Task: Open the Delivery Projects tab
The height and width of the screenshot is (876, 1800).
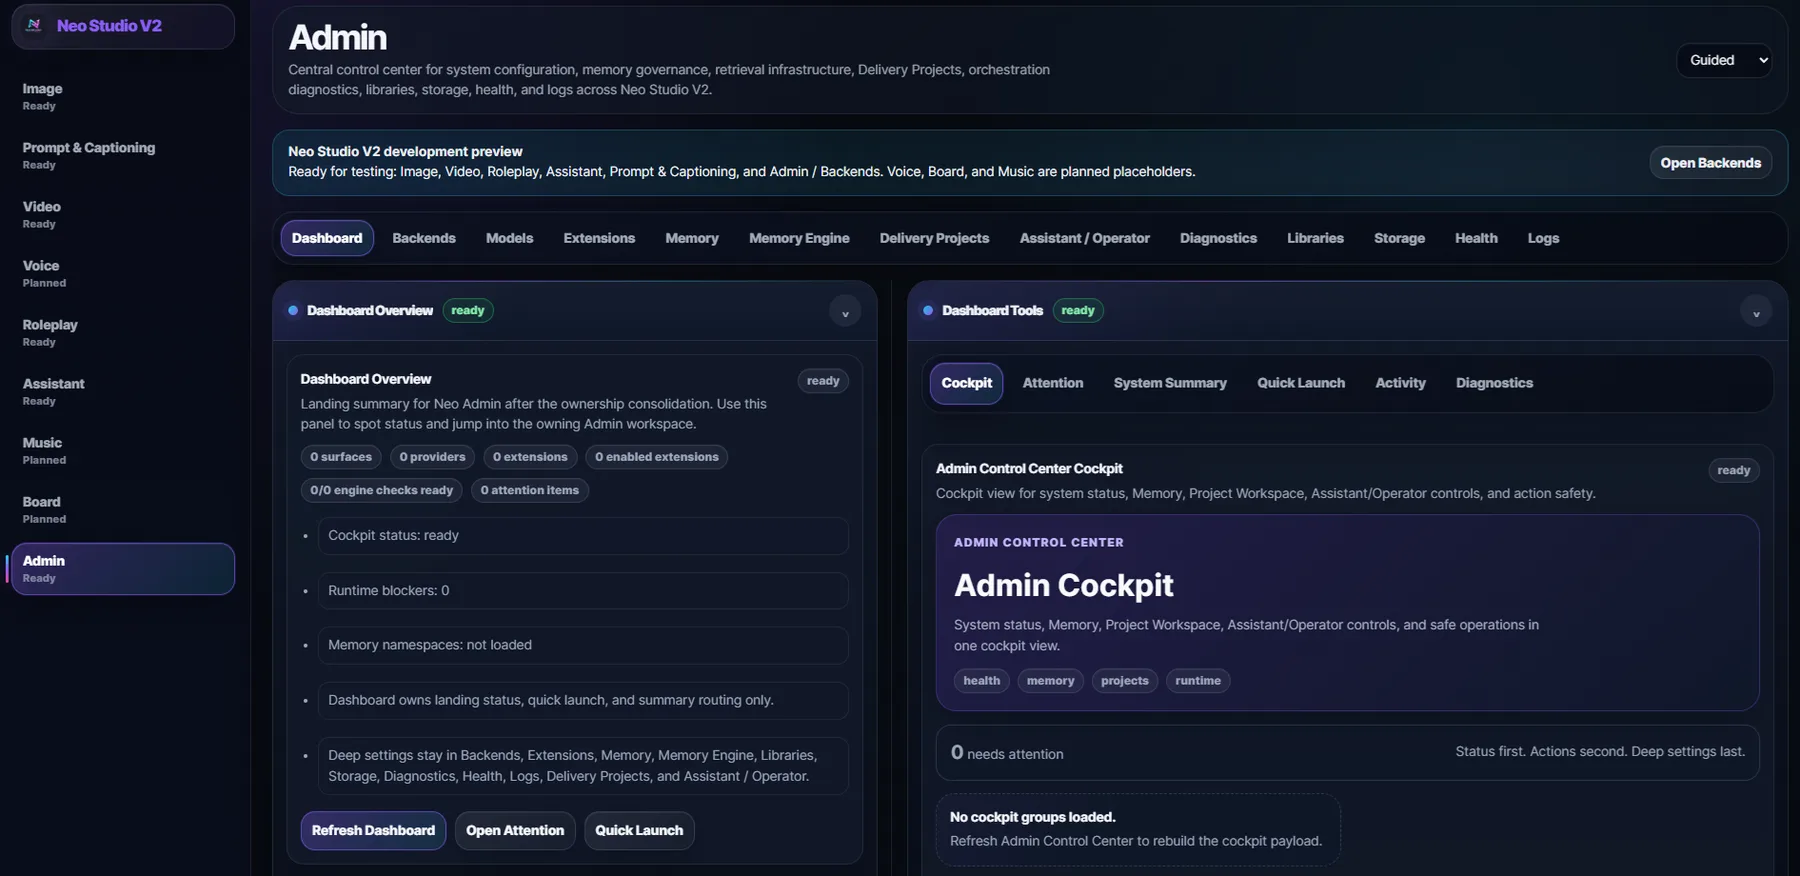Action: (x=934, y=238)
